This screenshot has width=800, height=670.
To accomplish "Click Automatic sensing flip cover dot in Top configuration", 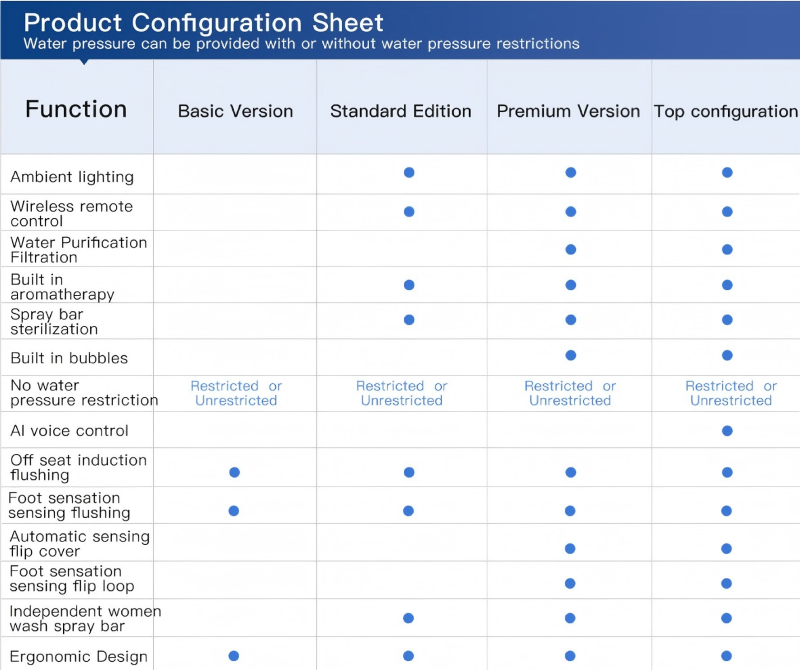I will pyautogui.click(x=727, y=548).
